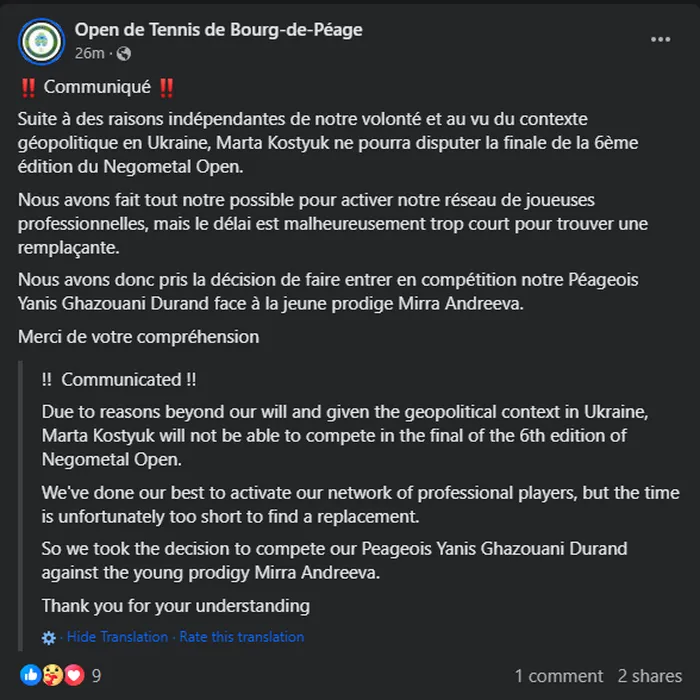Click the "Merci de votre compréhension" line
Image resolution: width=700 pixels, height=700 pixels.
coord(138,337)
